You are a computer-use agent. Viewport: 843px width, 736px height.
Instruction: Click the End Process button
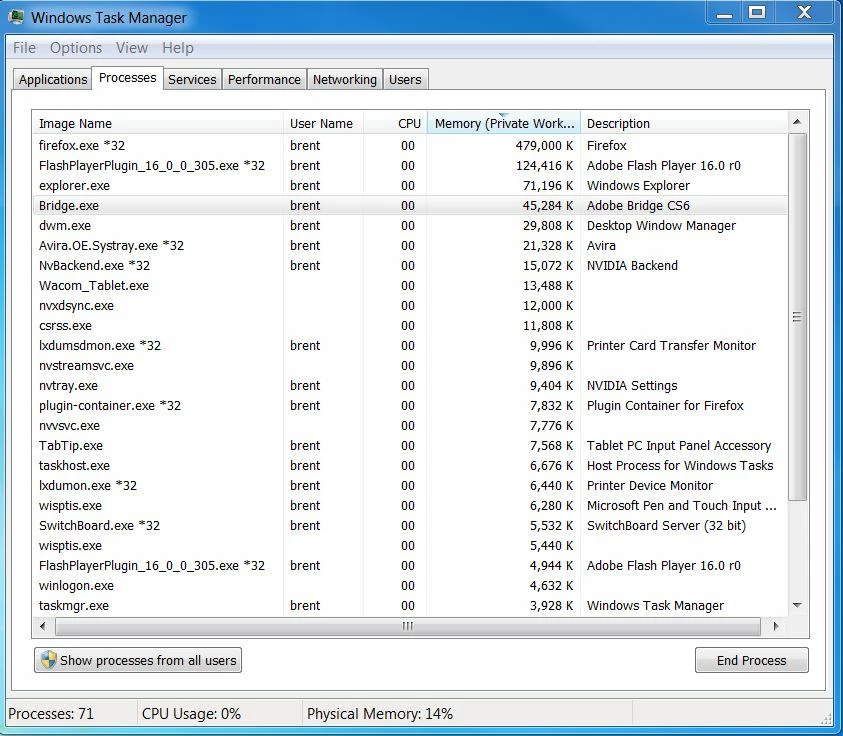(x=751, y=660)
